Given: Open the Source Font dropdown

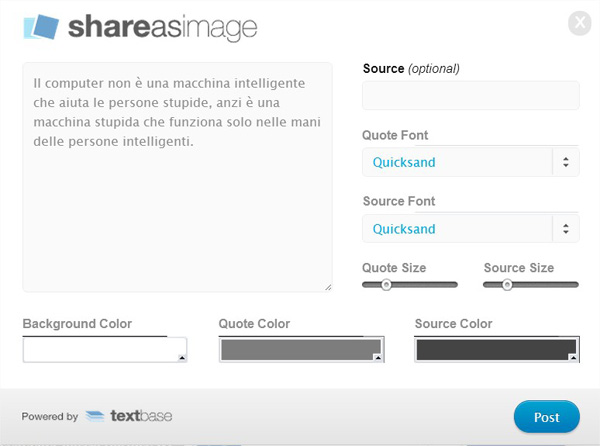Looking at the screenshot, I should tap(471, 229).
